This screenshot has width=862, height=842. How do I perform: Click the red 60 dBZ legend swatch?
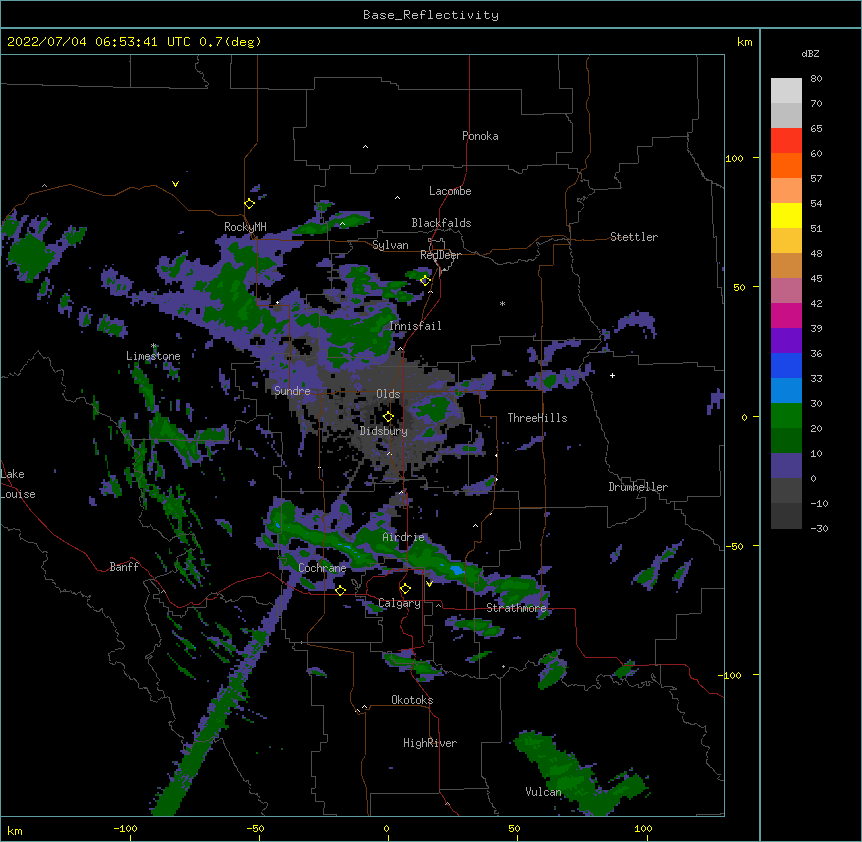tap(786, 141)
